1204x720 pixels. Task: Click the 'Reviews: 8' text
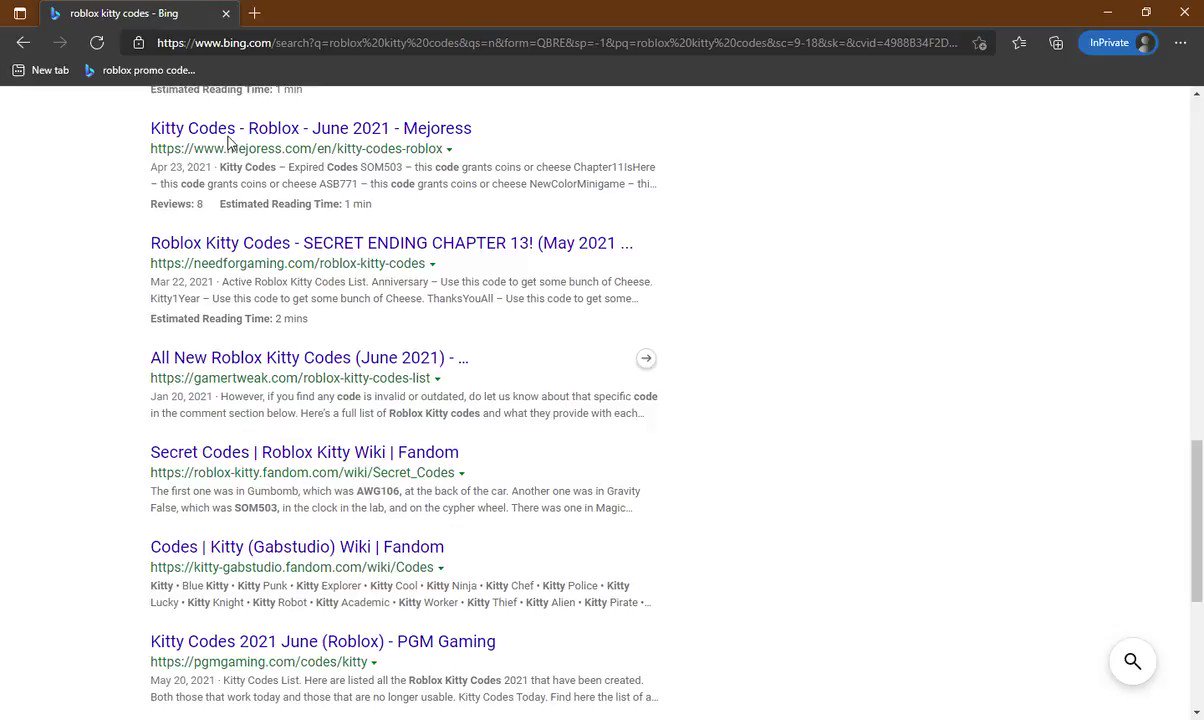(176, 204)
